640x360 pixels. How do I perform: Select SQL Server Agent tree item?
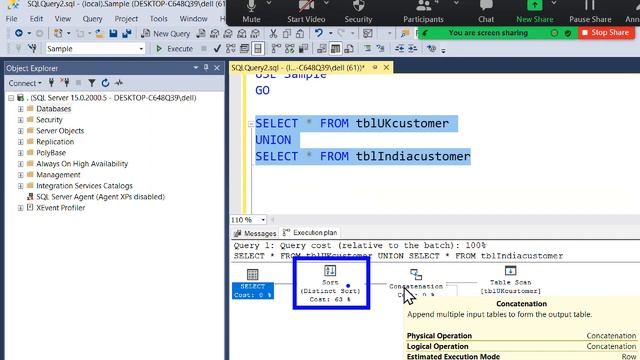tap(100, 197)
